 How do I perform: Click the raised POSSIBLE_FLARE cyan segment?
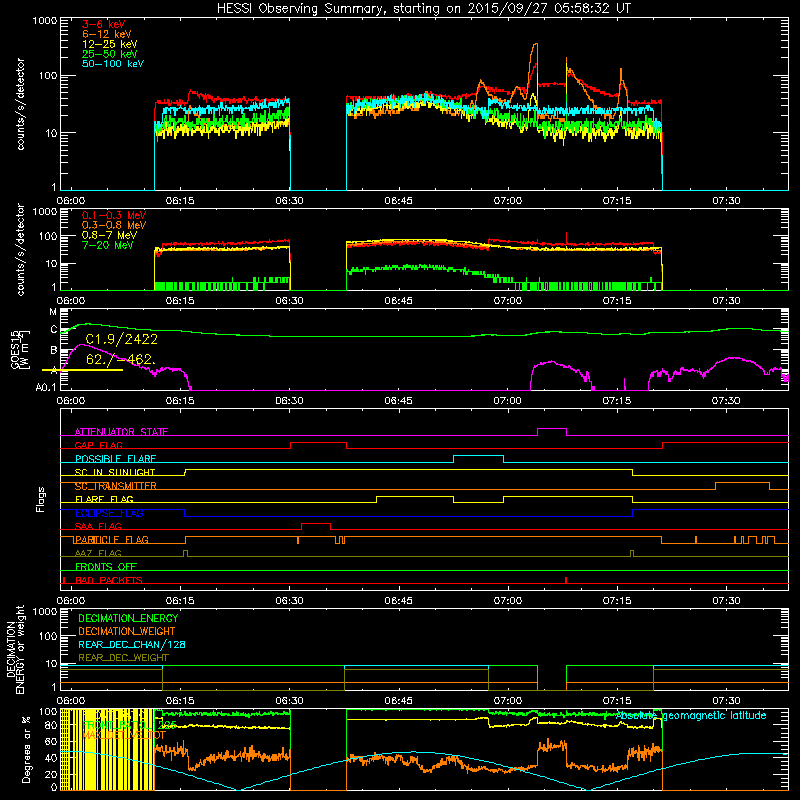pos(479,456)
